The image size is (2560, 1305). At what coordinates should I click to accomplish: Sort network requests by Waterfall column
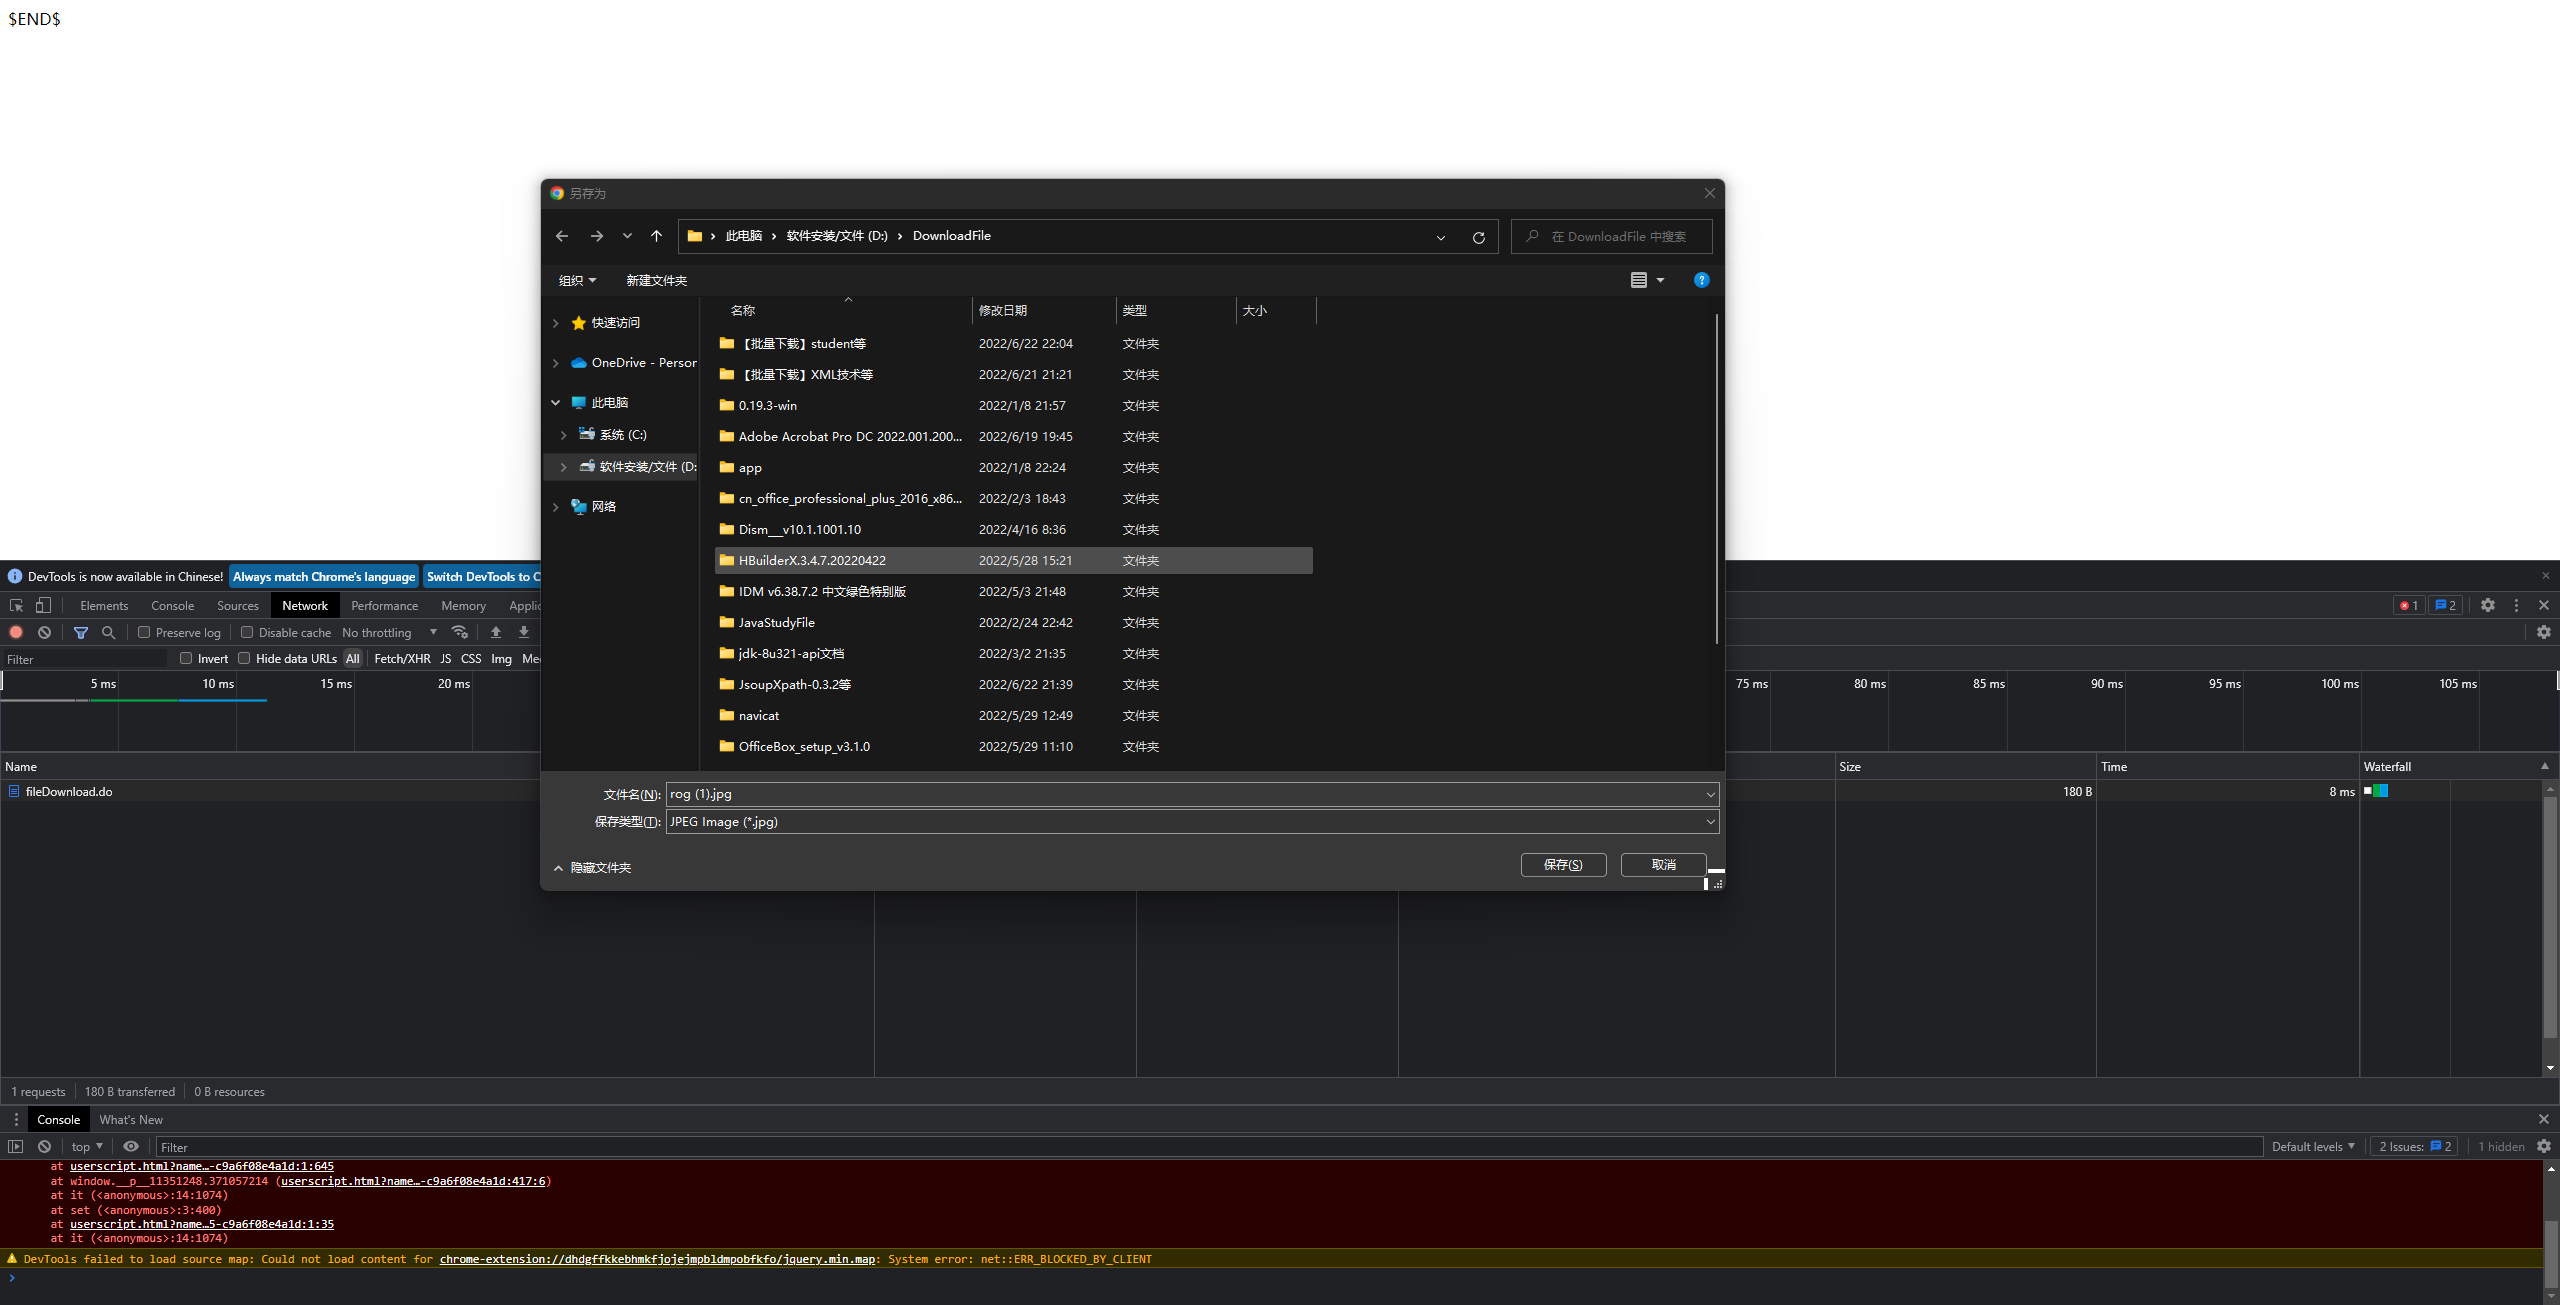2450,767
